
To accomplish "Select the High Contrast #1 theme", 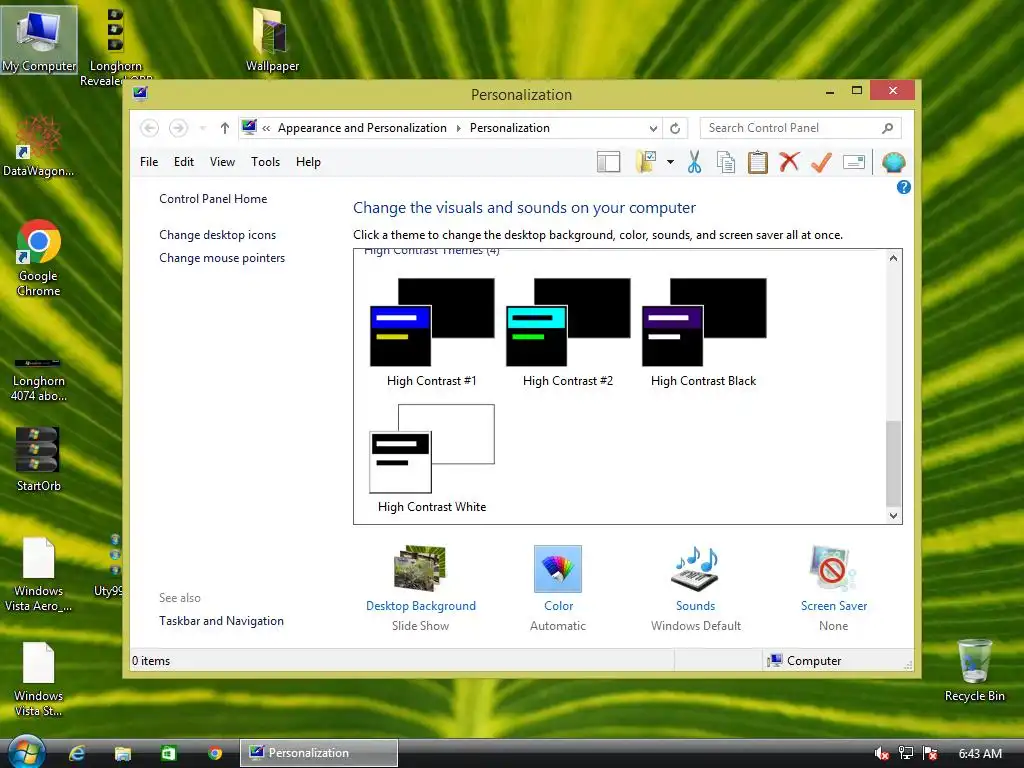I will tap(432, 333).
